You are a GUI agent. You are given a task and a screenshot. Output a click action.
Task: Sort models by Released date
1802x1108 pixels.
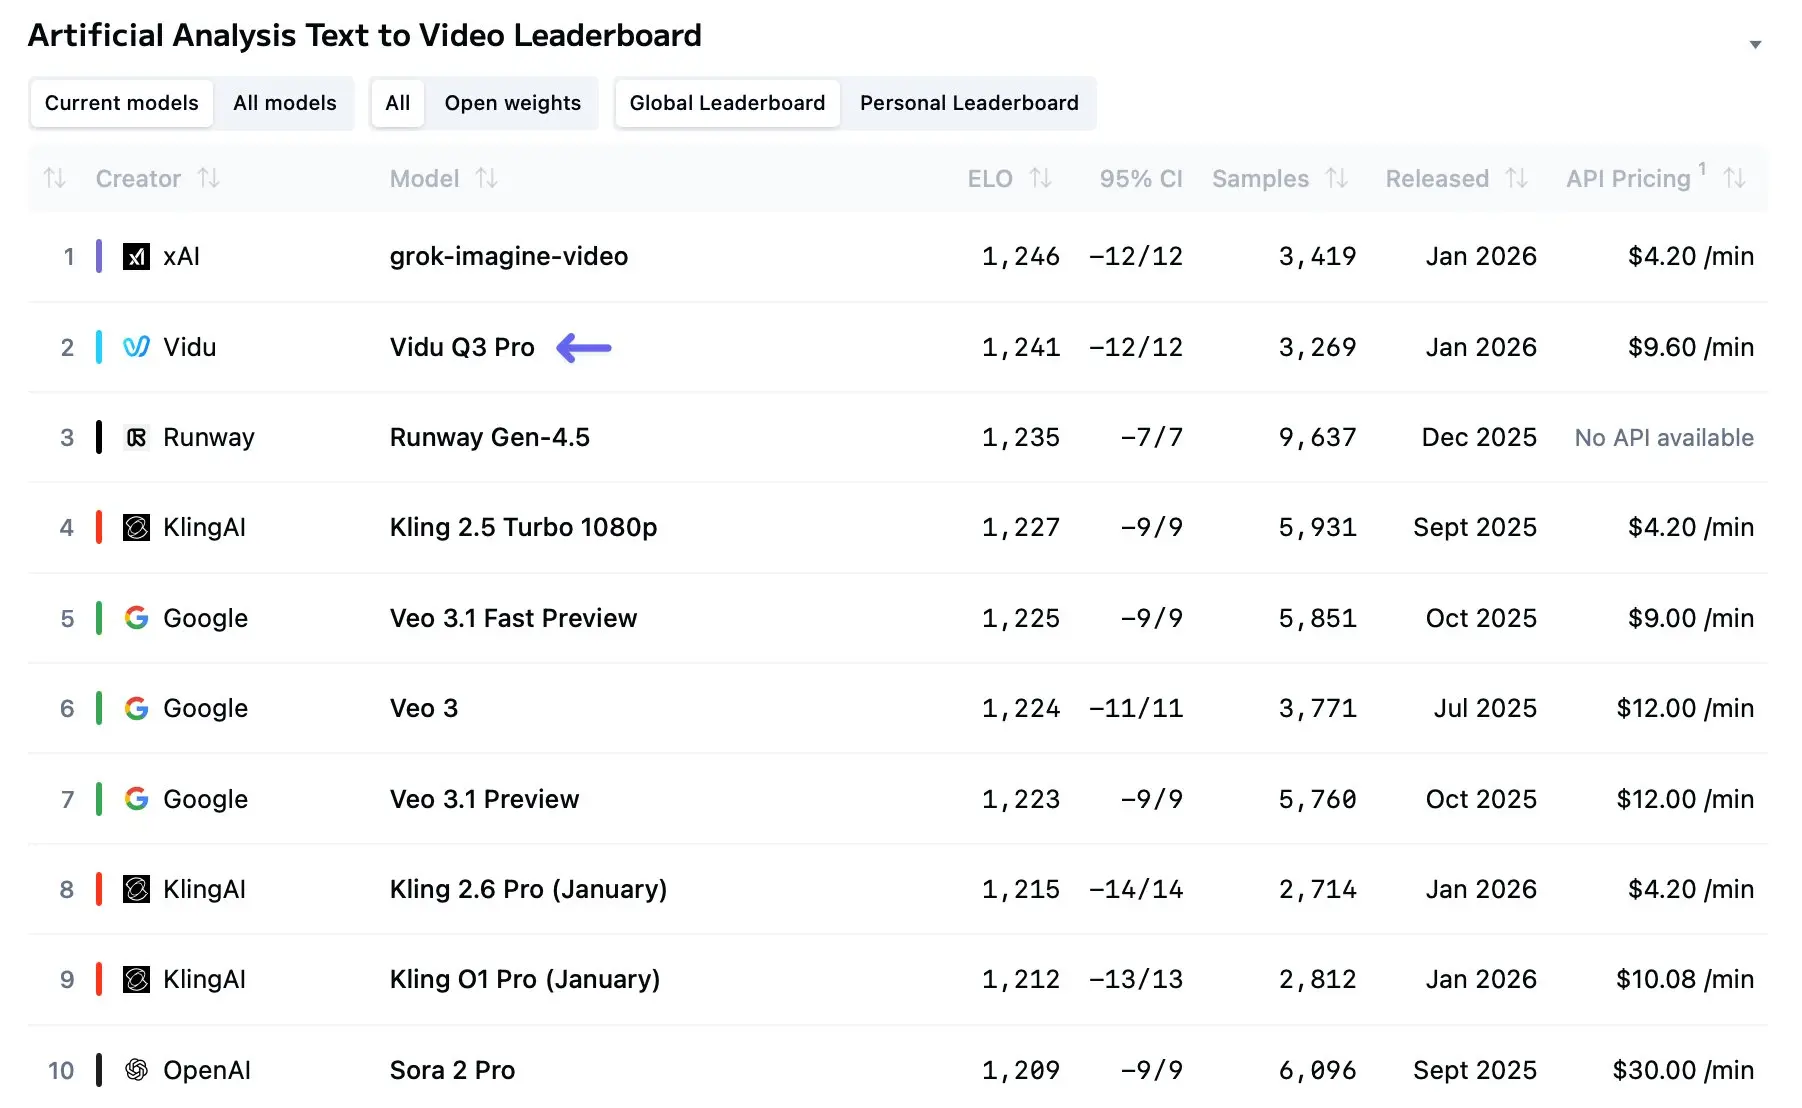[x=1516, y=178]
